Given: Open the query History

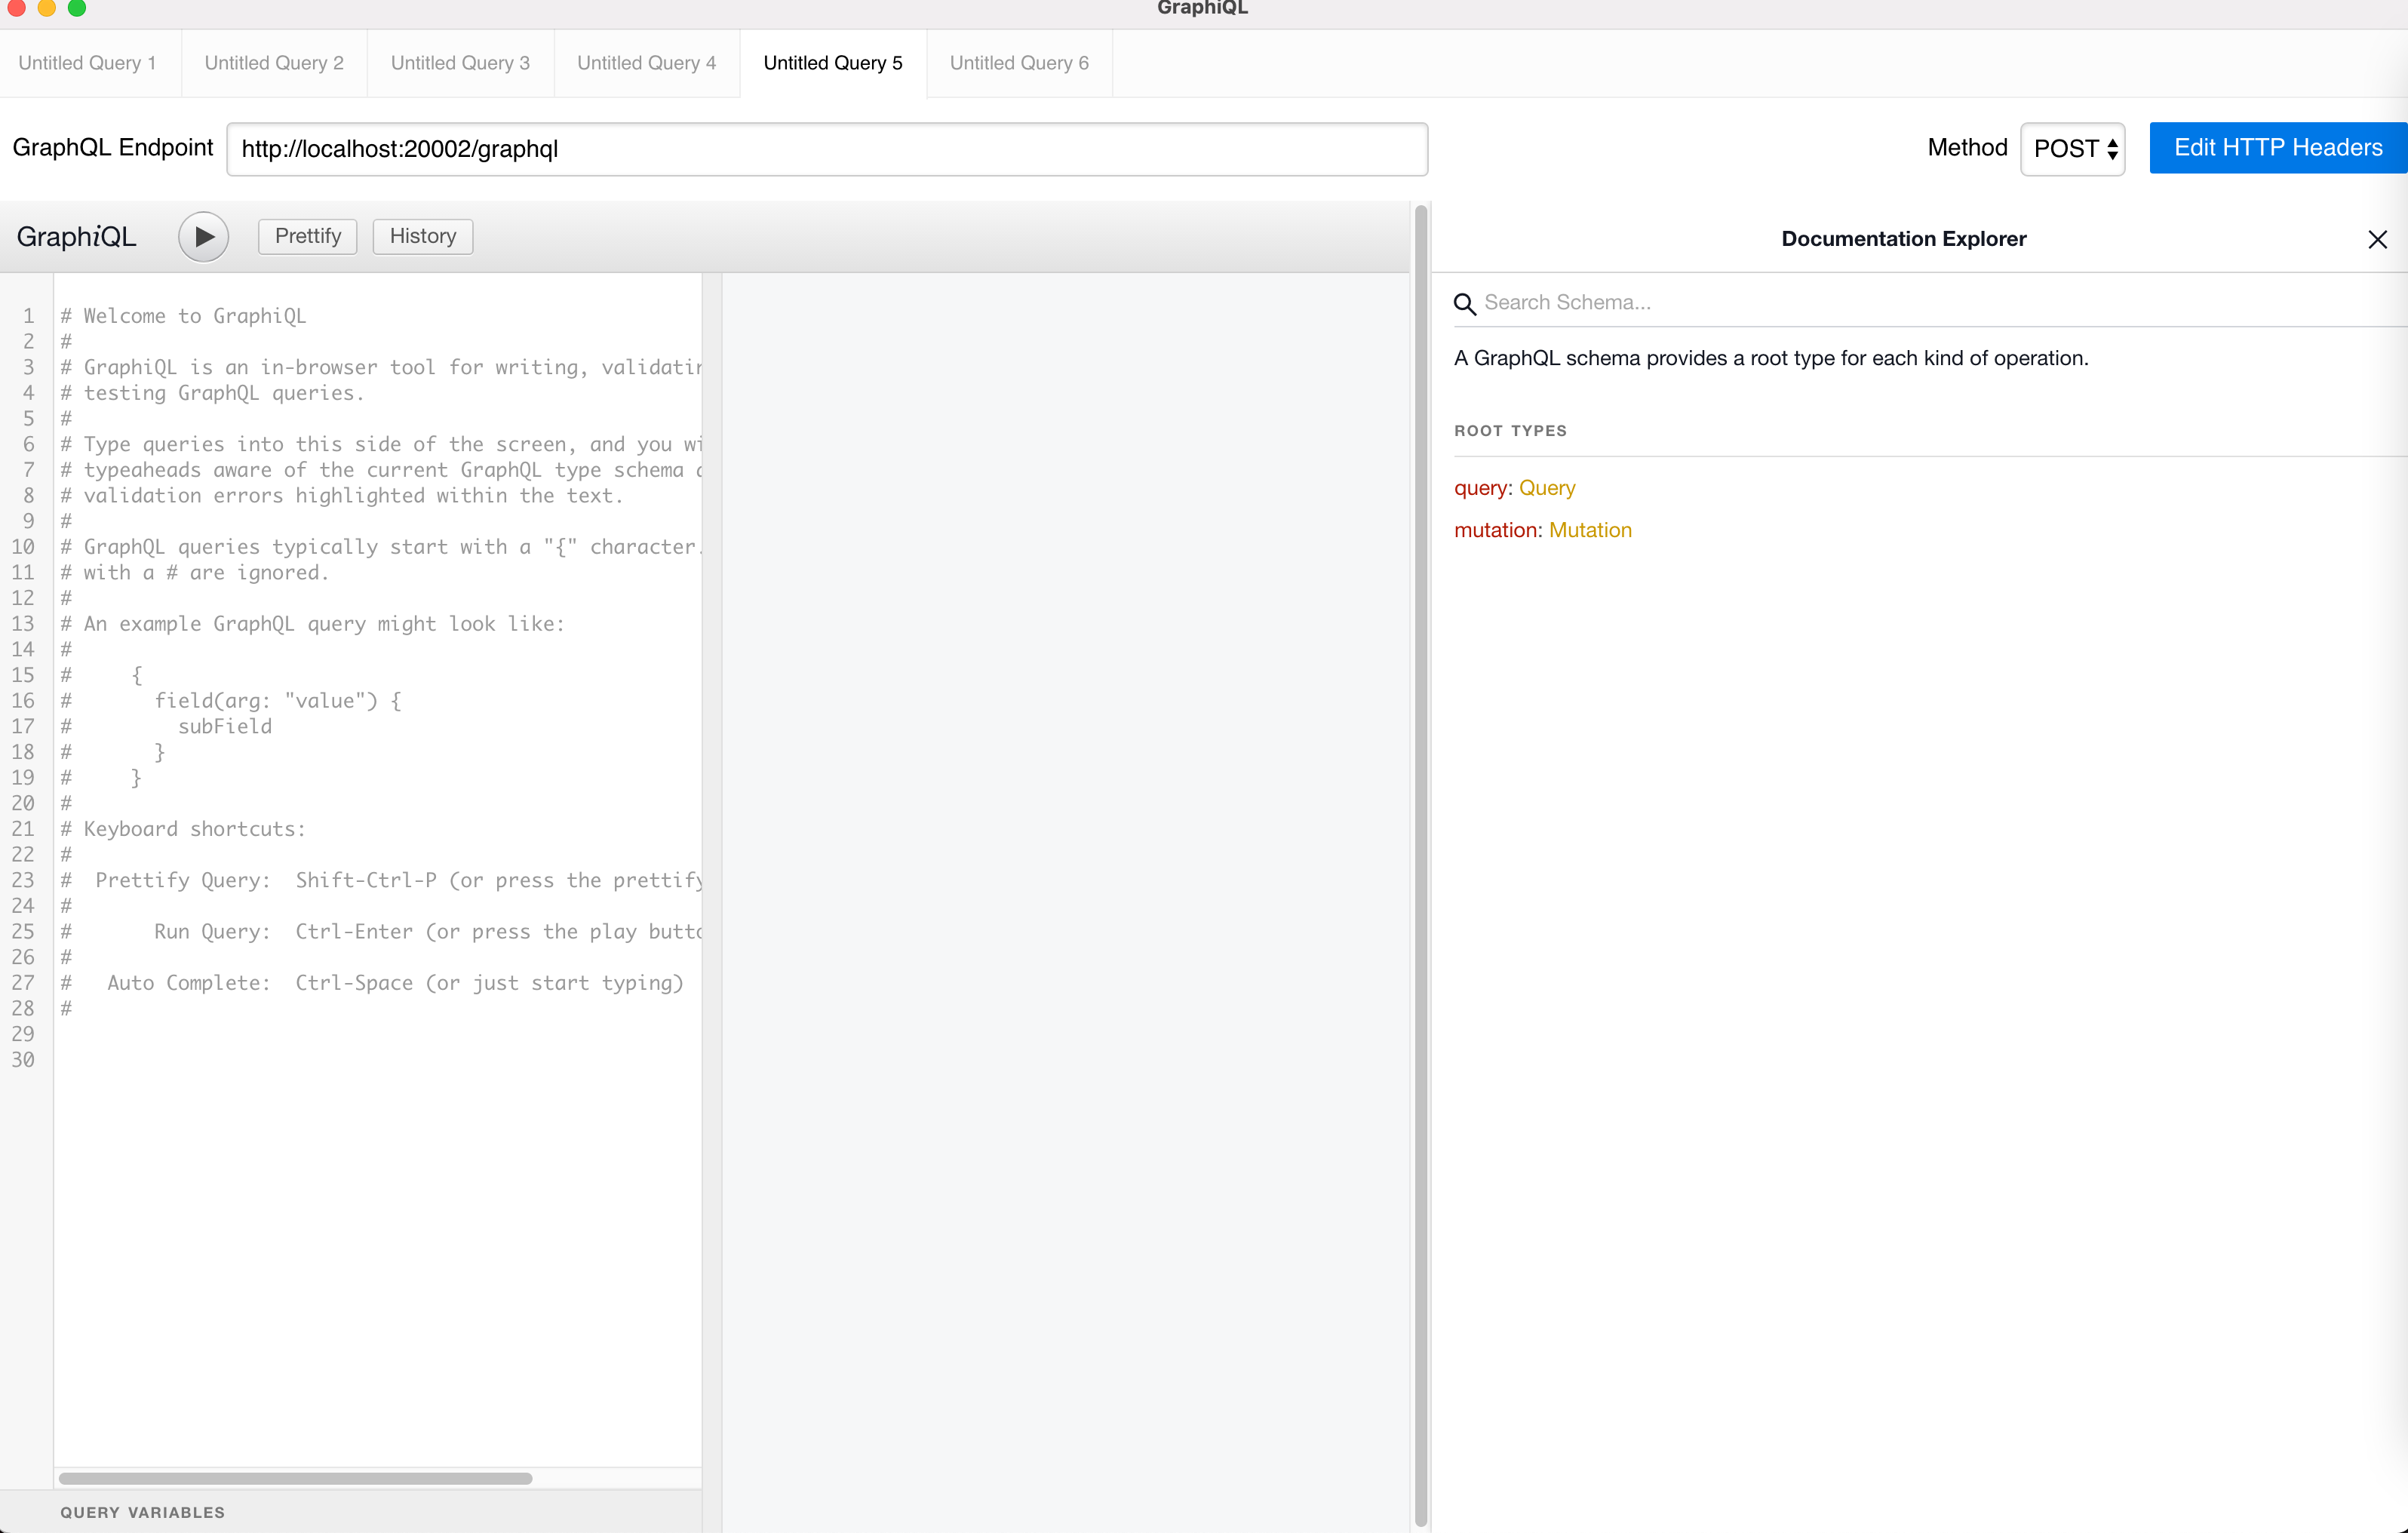Looking at the screenshot, I should tap(423, 236).
